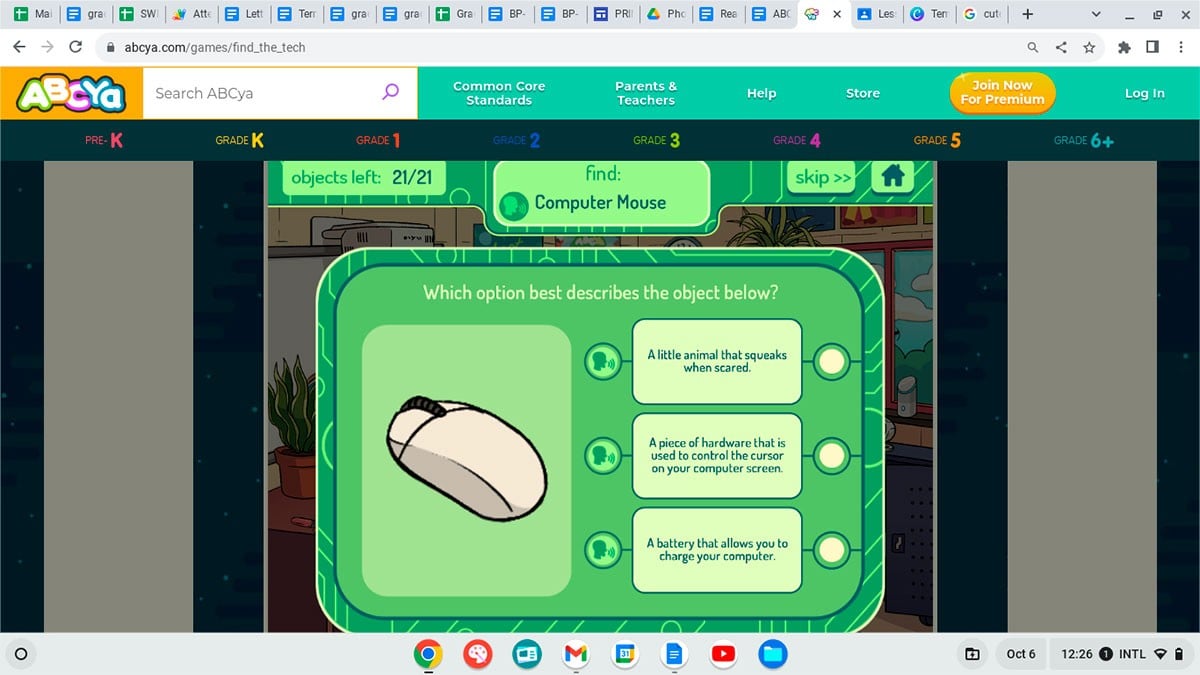Image resolution: width=1200 pixels, height=675 pixels.
Task: Play audio for the "little animal" answer option
Action: tap(602, 362)
